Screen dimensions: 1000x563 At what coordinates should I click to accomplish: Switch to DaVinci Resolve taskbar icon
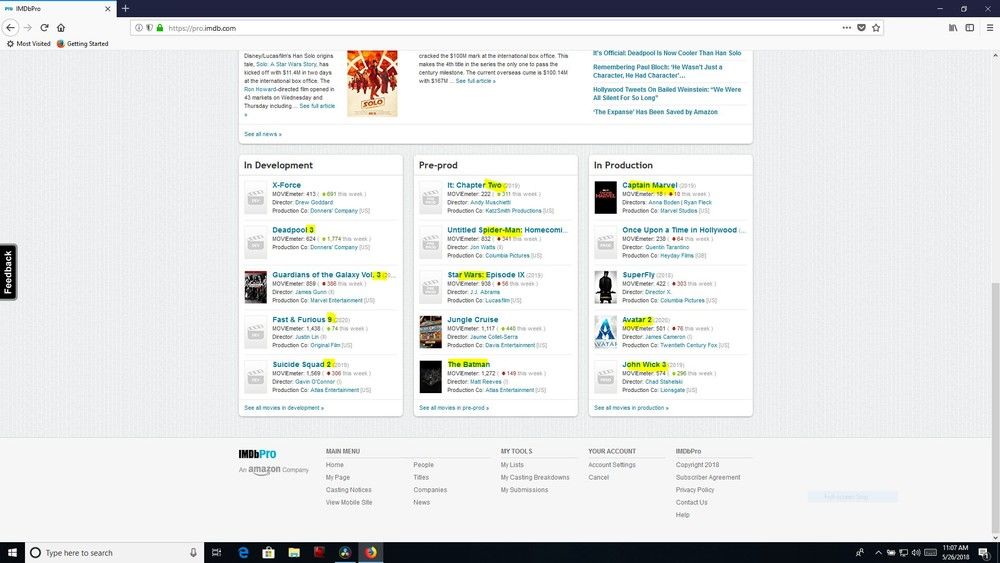pos(345,552)
